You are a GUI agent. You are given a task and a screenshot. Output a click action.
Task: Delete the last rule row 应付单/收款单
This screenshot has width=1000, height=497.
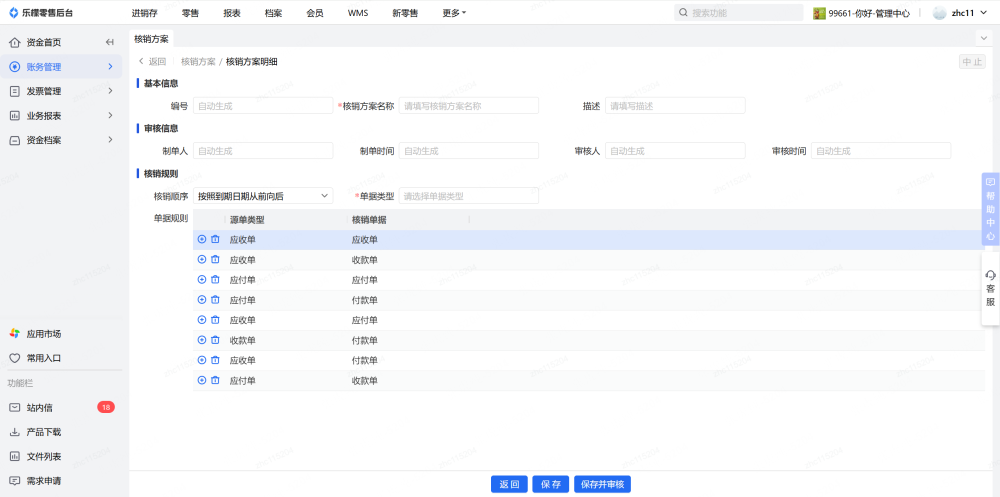coord(215,380)
